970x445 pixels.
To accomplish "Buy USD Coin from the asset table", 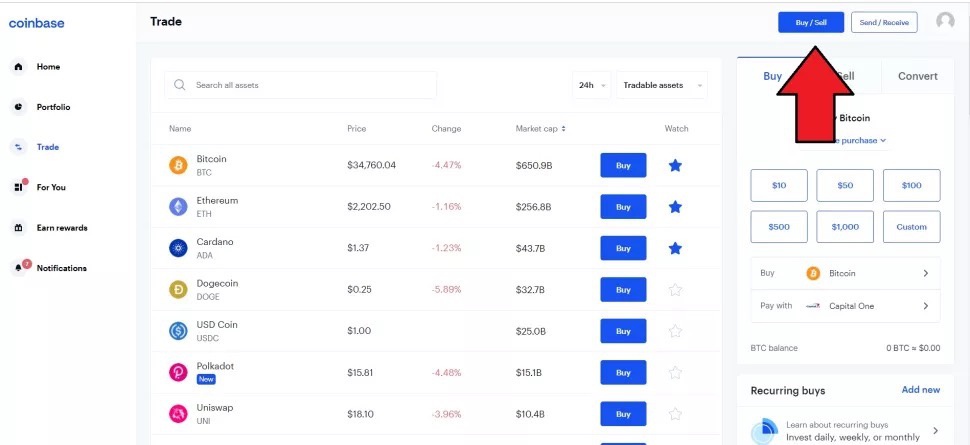I will pyautogui.click(x=623, y=331).
